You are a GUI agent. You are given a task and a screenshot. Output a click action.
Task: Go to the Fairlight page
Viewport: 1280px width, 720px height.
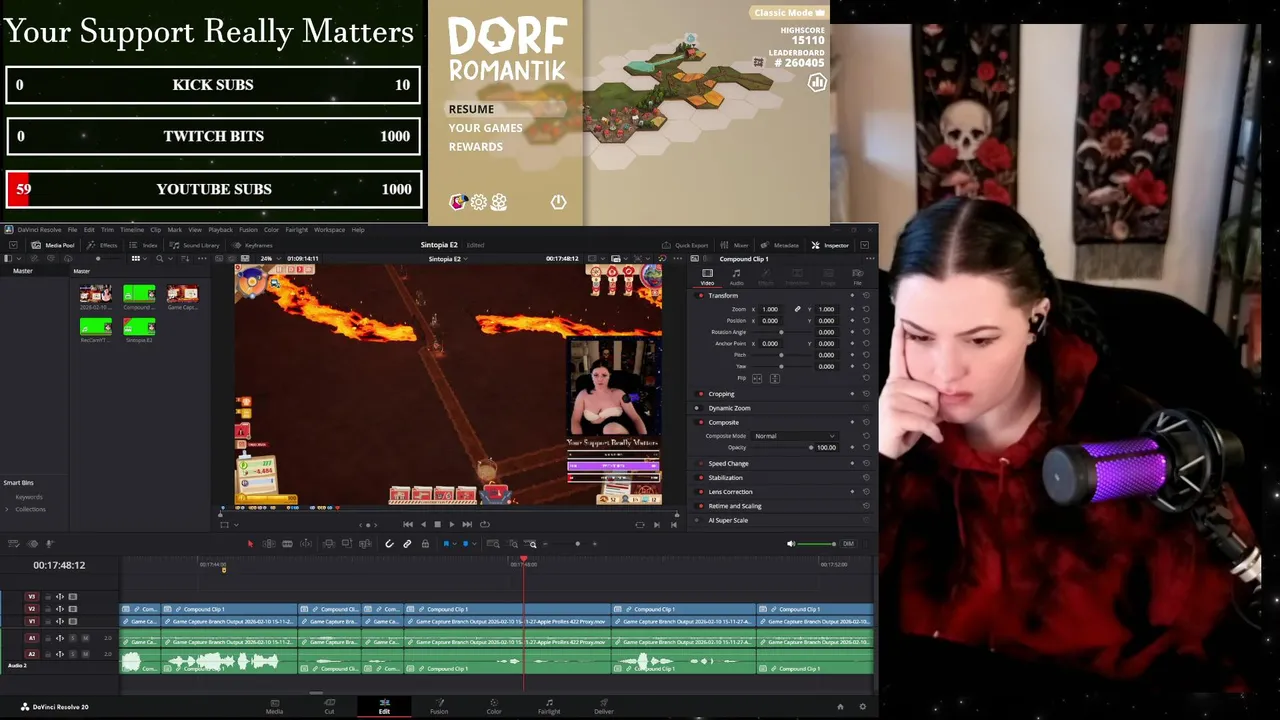(549, 706)
